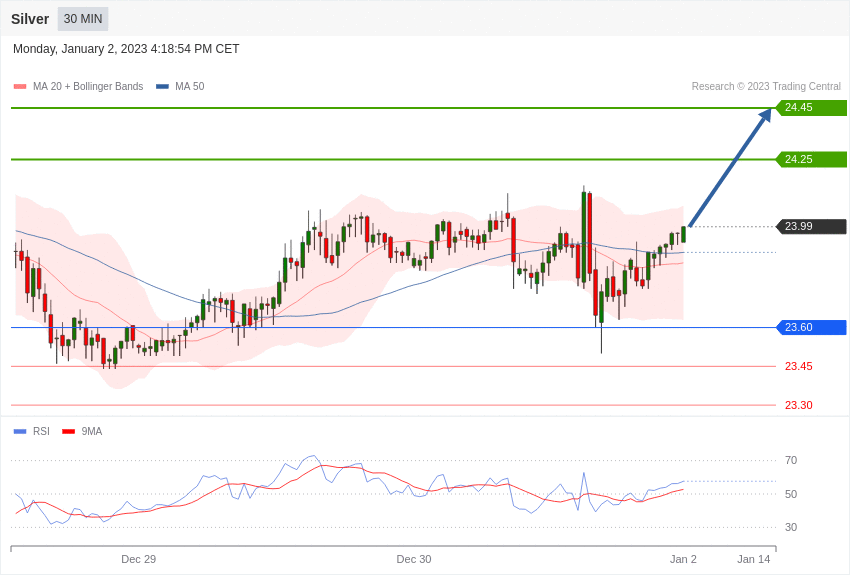This screenshot has height=576, width=850.
Task: Click the 23.99 current price tag
Action: coord(812,226)
